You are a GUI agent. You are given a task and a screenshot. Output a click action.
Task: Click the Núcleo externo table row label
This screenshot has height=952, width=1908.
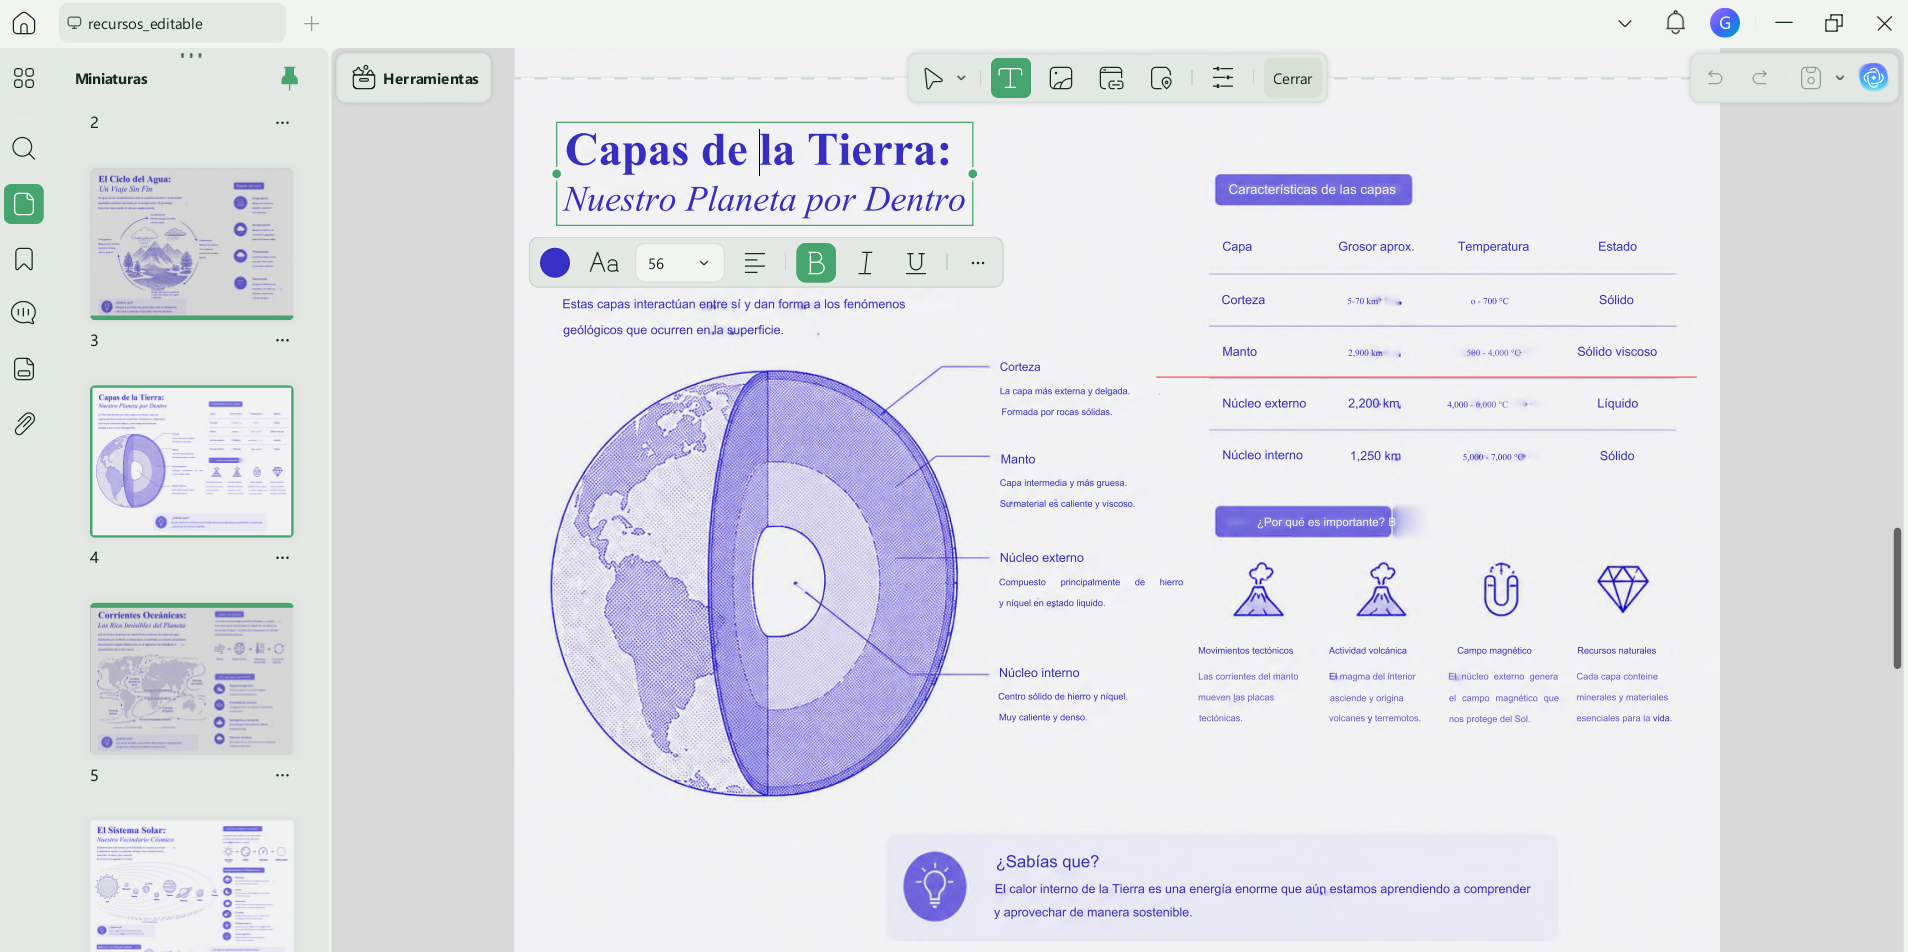1264,404
